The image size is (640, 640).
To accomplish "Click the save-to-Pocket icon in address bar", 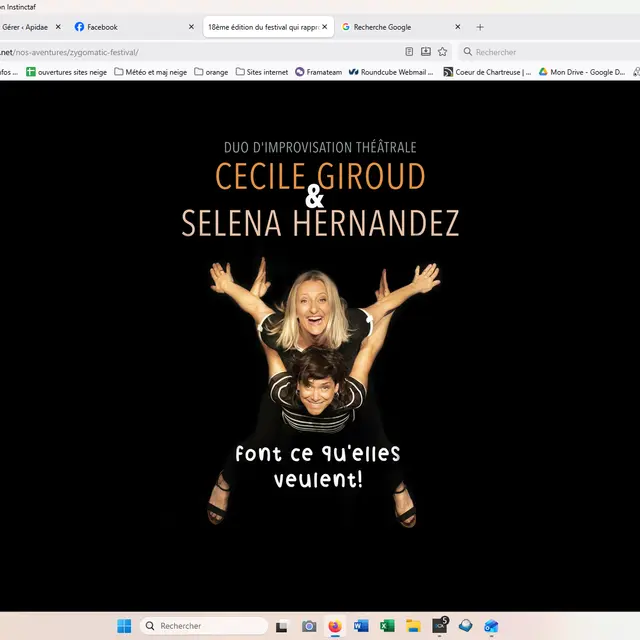I will pos(426,51).
